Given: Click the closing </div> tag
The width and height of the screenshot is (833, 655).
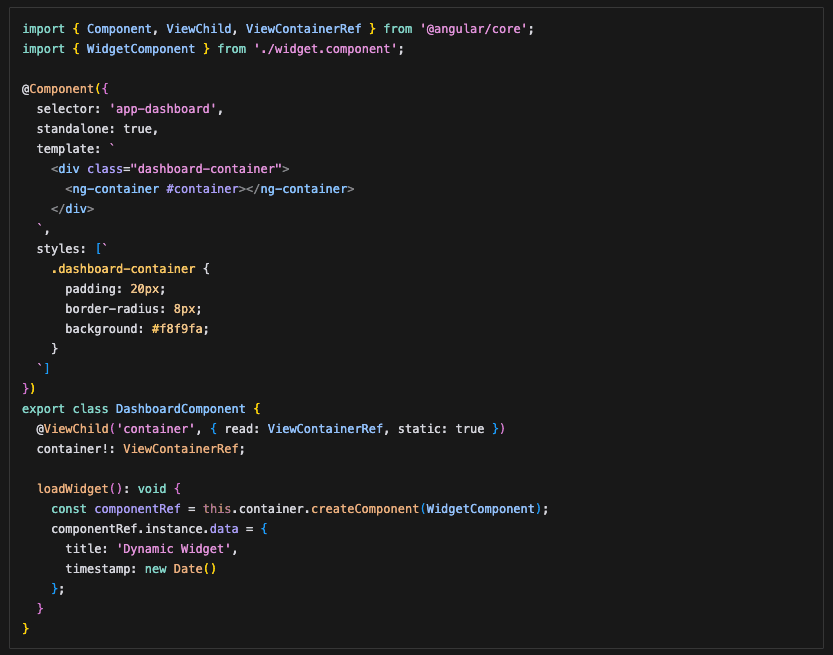Looking at the screenshot, I should pyautogui.click(x=72, y=209).
